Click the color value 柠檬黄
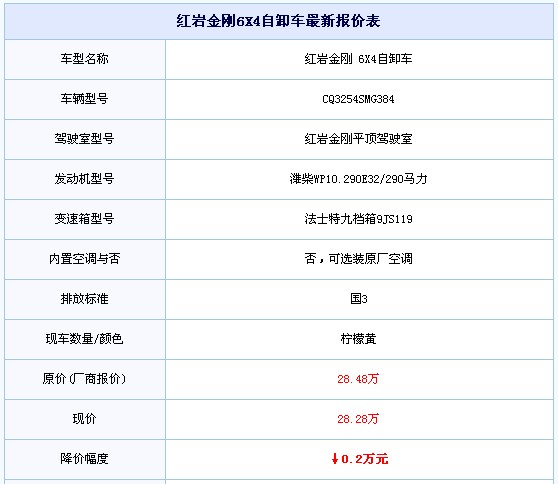This screenshot has height=484, width=558. (x=358, y=339)
